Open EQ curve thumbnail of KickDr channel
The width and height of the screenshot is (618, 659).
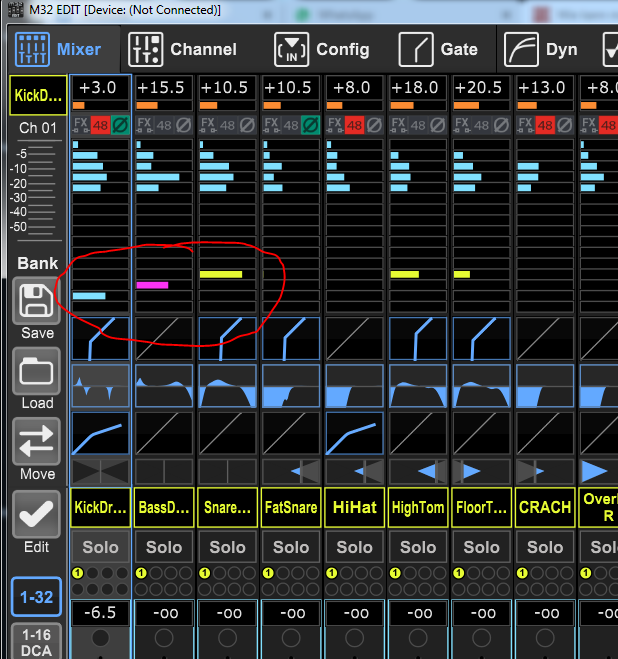pyautogui.click(x=100, y=386)
